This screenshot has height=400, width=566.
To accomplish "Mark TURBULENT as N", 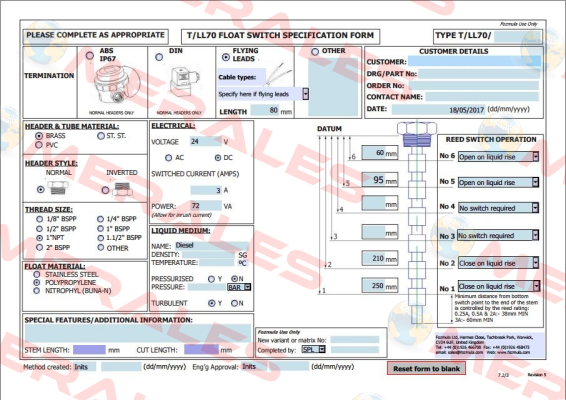I will (x=234, y=303).
